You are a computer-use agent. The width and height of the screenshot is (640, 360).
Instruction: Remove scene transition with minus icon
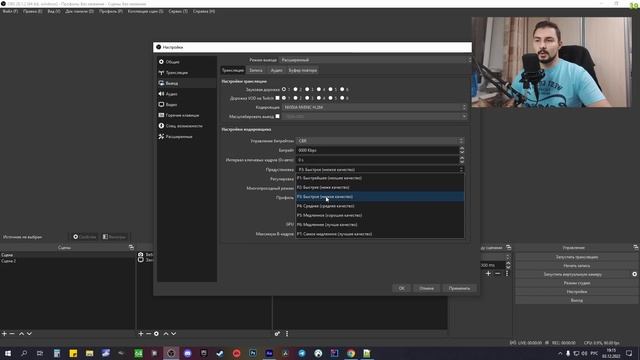coord(498,273)
